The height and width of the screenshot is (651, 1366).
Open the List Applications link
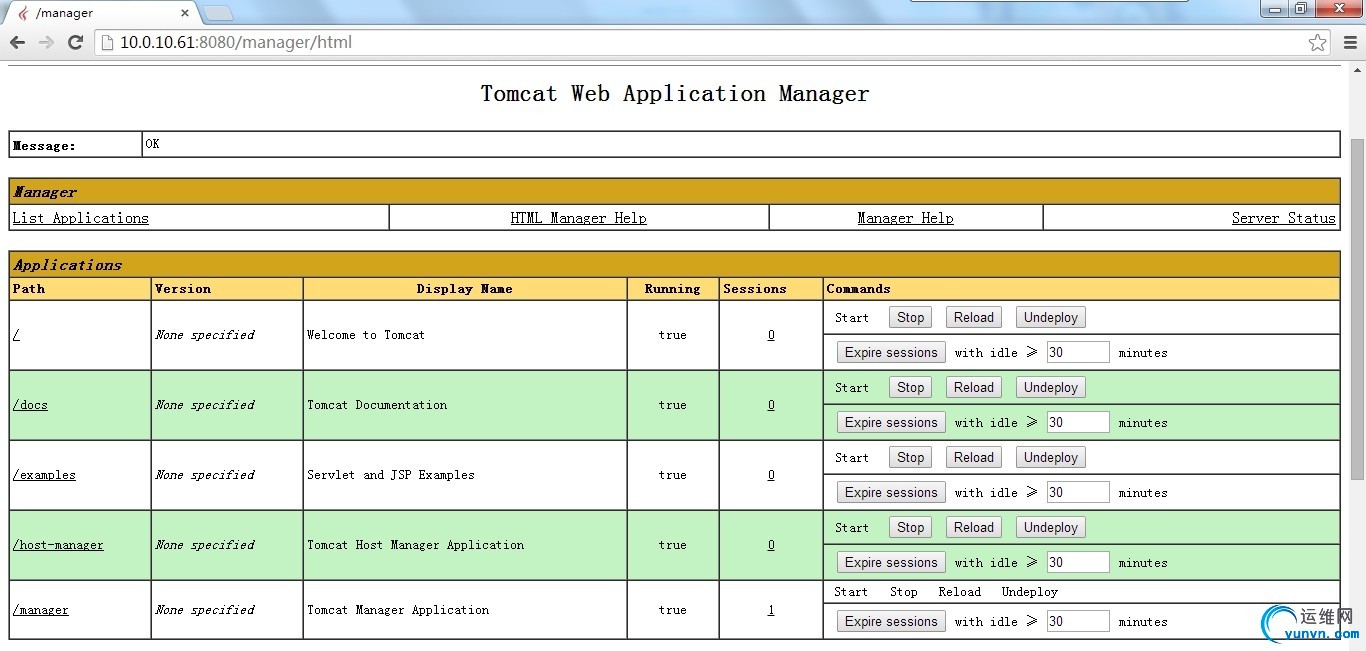[80, 218]
